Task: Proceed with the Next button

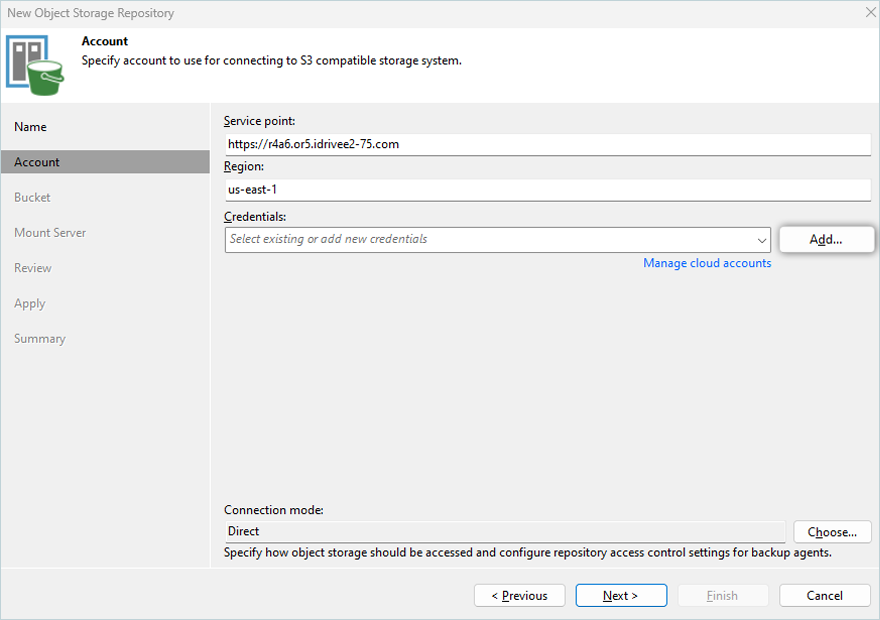Action: (x=621, y=596)
